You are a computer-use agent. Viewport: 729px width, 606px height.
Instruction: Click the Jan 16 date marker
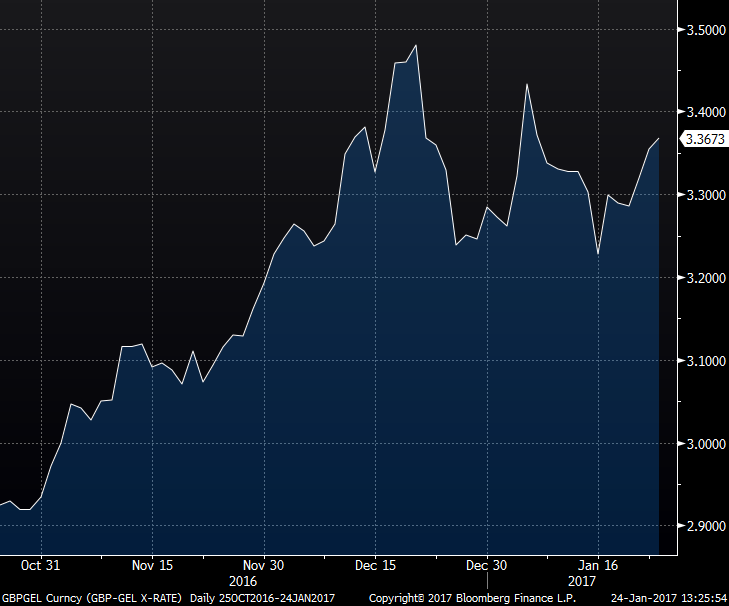coord(598,564)
